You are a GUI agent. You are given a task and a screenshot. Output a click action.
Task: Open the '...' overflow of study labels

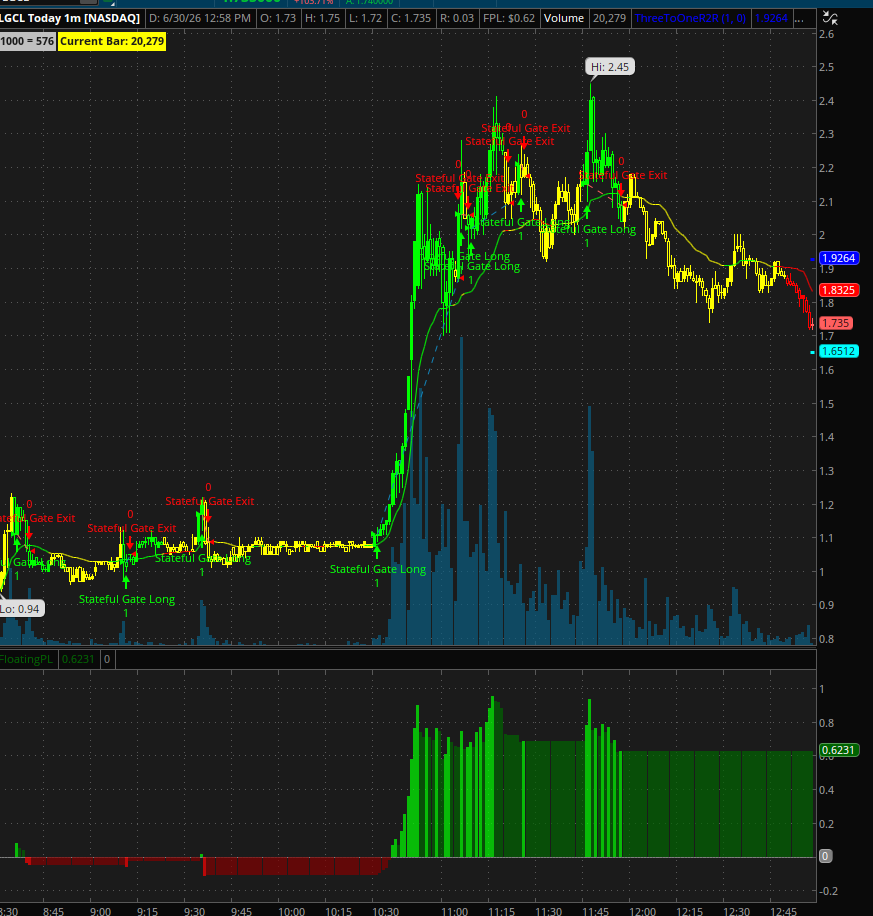click(x=799, y=18)
